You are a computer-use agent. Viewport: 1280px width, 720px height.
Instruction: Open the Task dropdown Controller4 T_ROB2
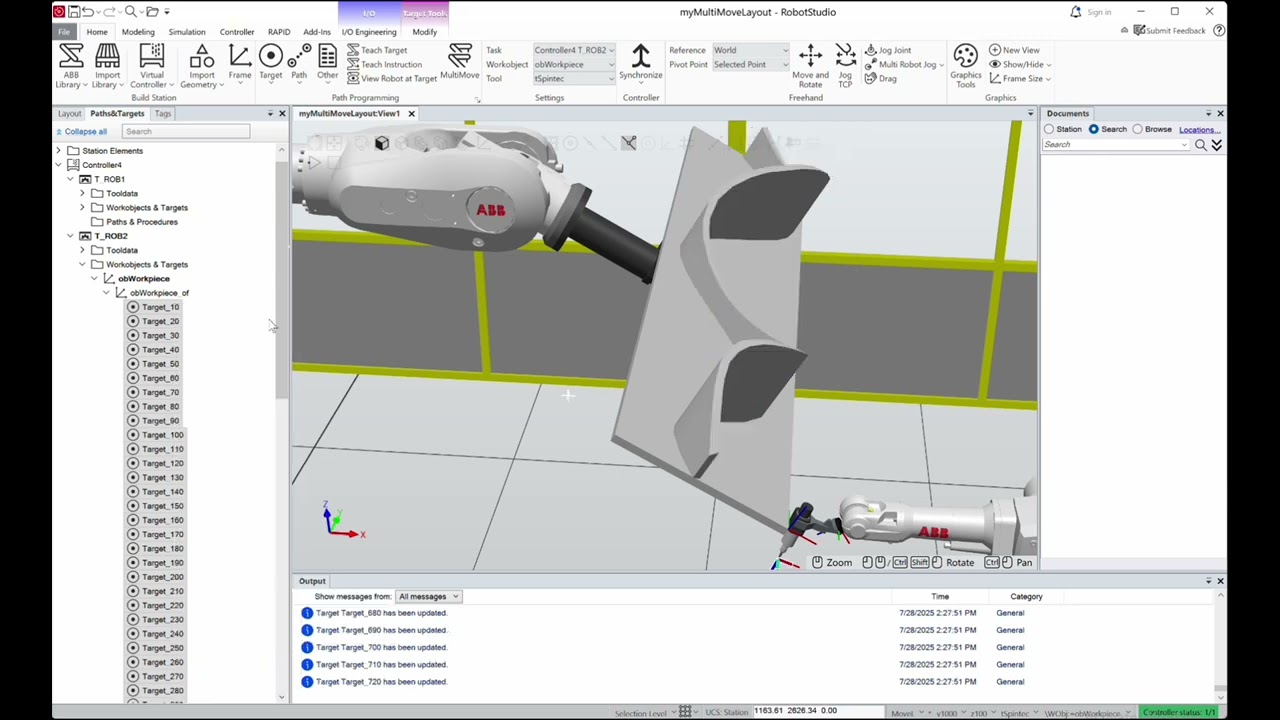click(574, 50)
